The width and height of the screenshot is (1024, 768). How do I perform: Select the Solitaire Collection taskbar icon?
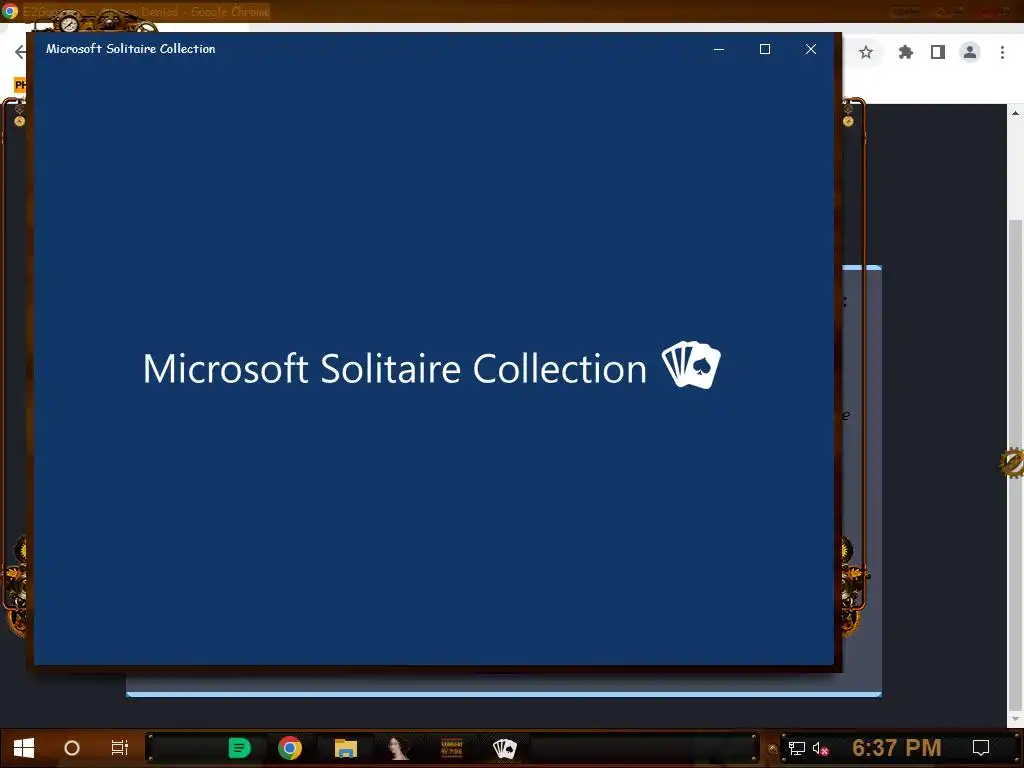tap(504, 748)
